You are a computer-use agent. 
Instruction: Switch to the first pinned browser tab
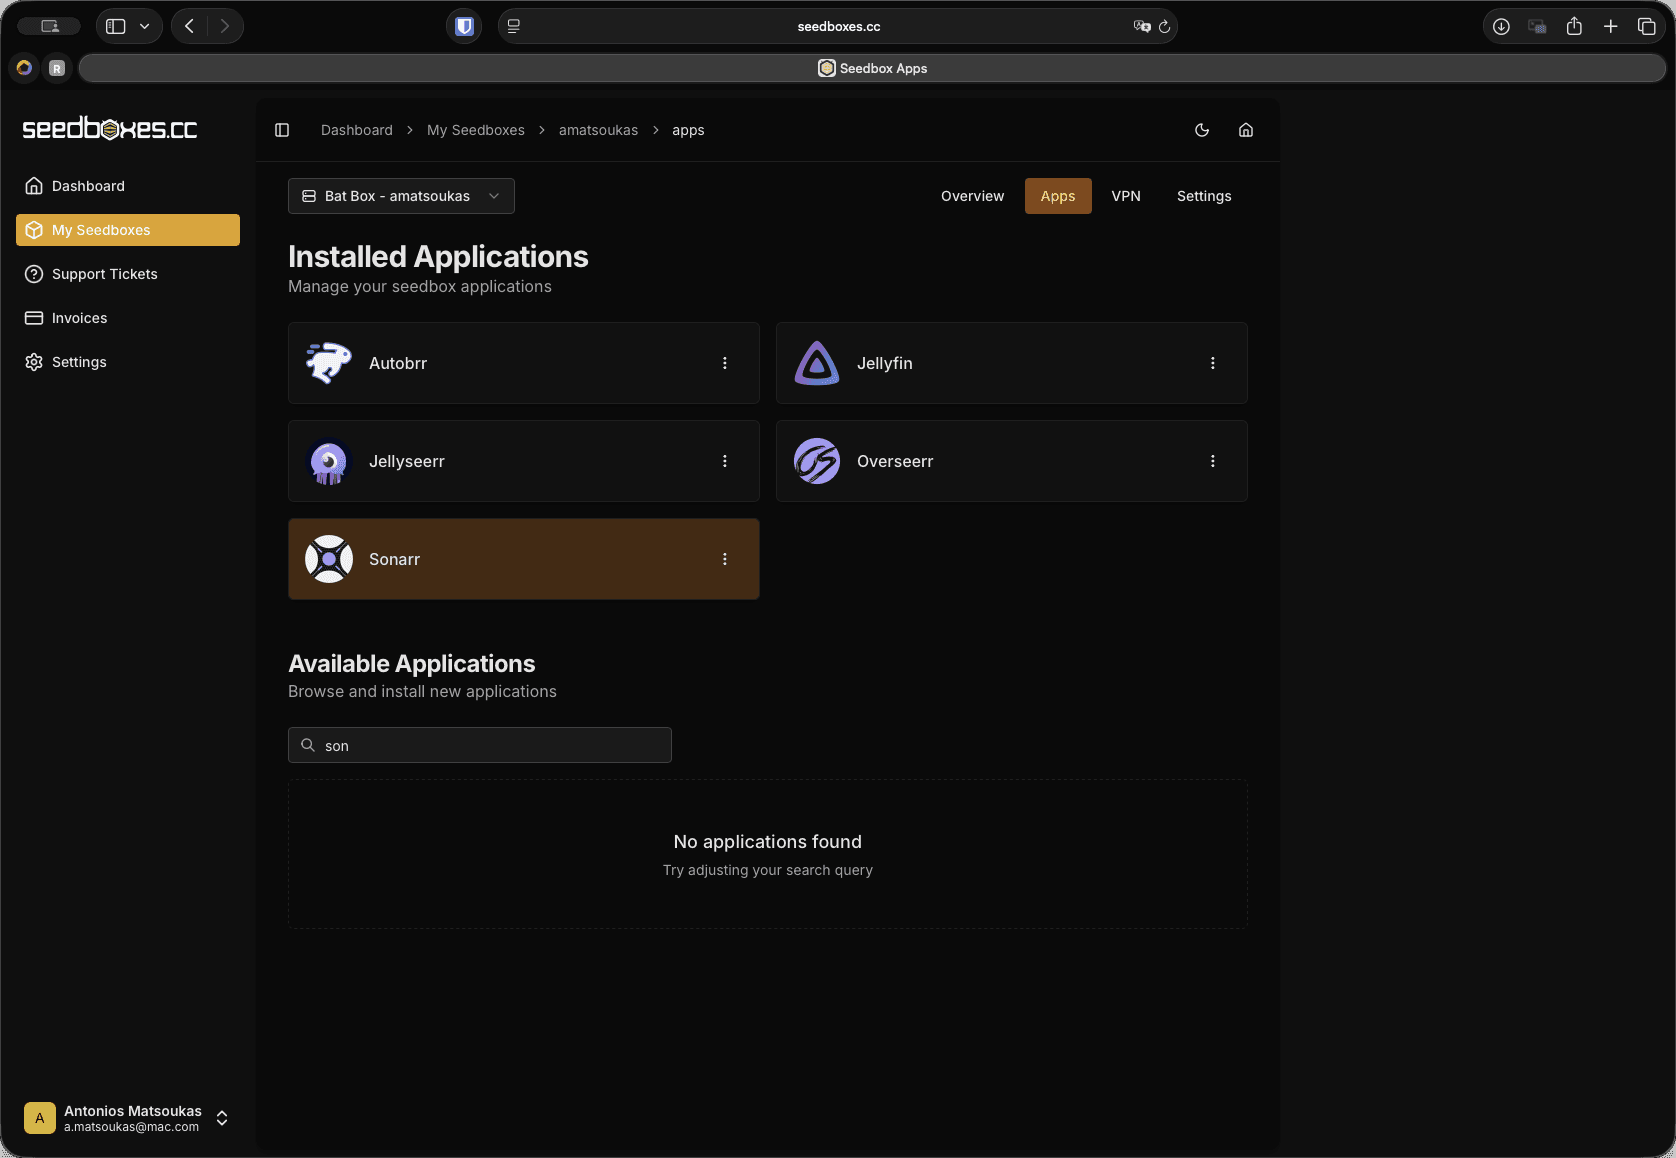[x=24, y=68]
